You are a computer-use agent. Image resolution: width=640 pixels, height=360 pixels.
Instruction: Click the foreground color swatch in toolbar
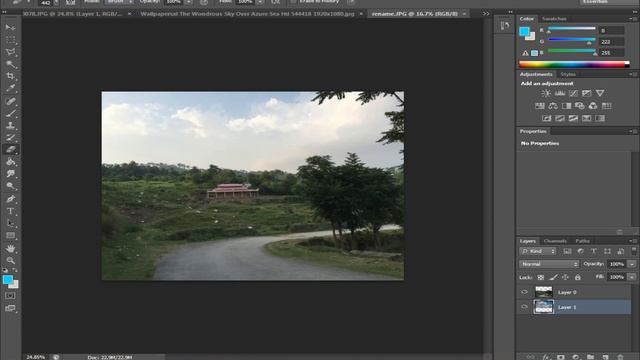(7, 280)
